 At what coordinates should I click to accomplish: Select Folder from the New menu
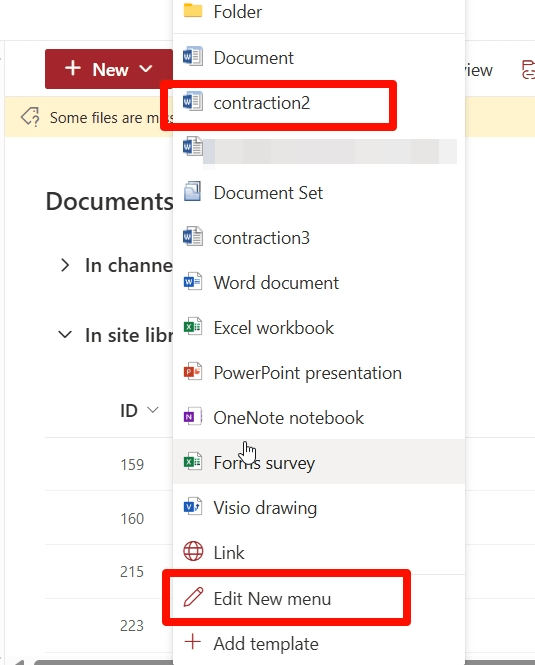(319, 12)
